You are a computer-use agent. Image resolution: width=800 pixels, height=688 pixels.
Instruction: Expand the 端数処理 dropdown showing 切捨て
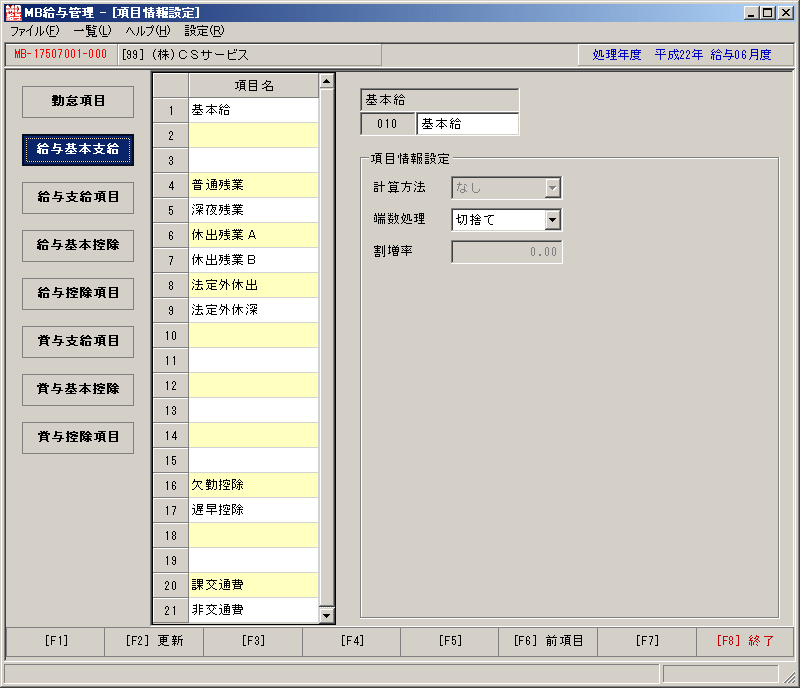tap(553, 220)
